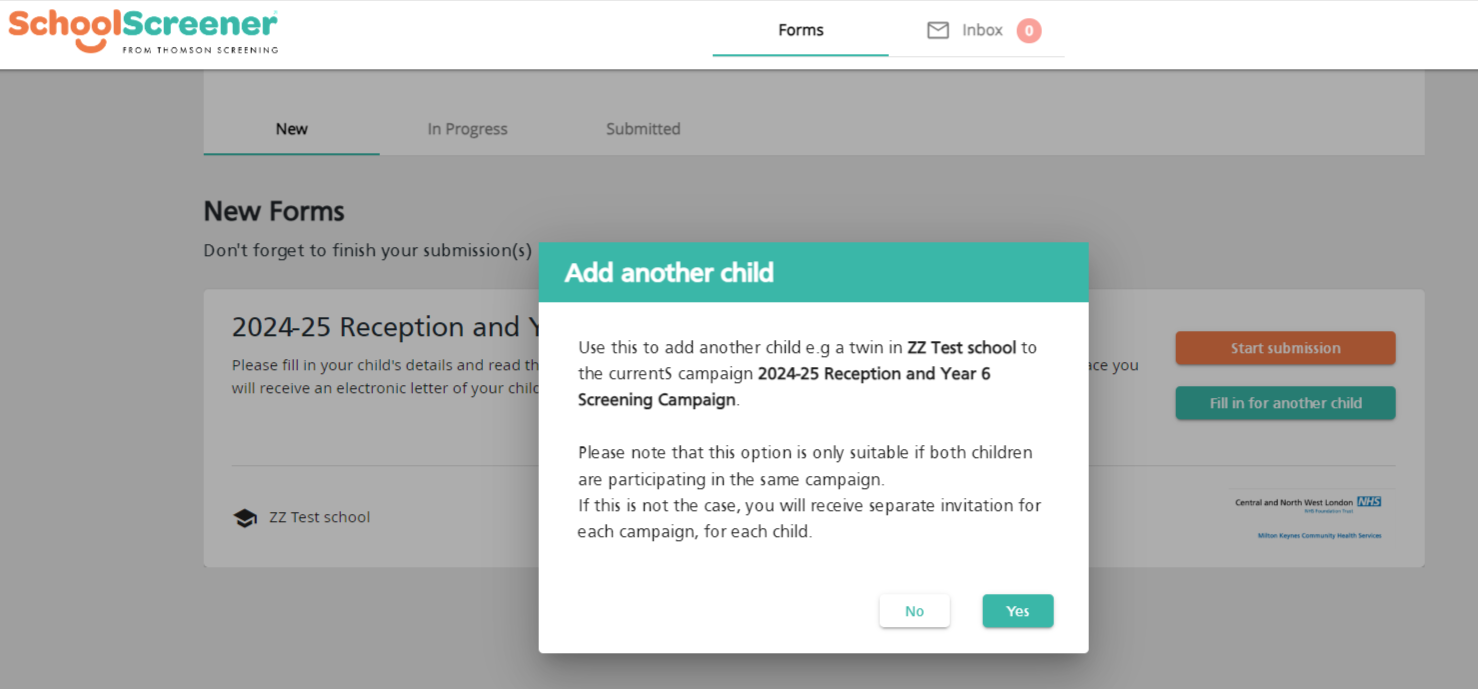Confirm adding another child with Yes
The width and height of the screenshot is (1478, 689).
click(1018, 611)
